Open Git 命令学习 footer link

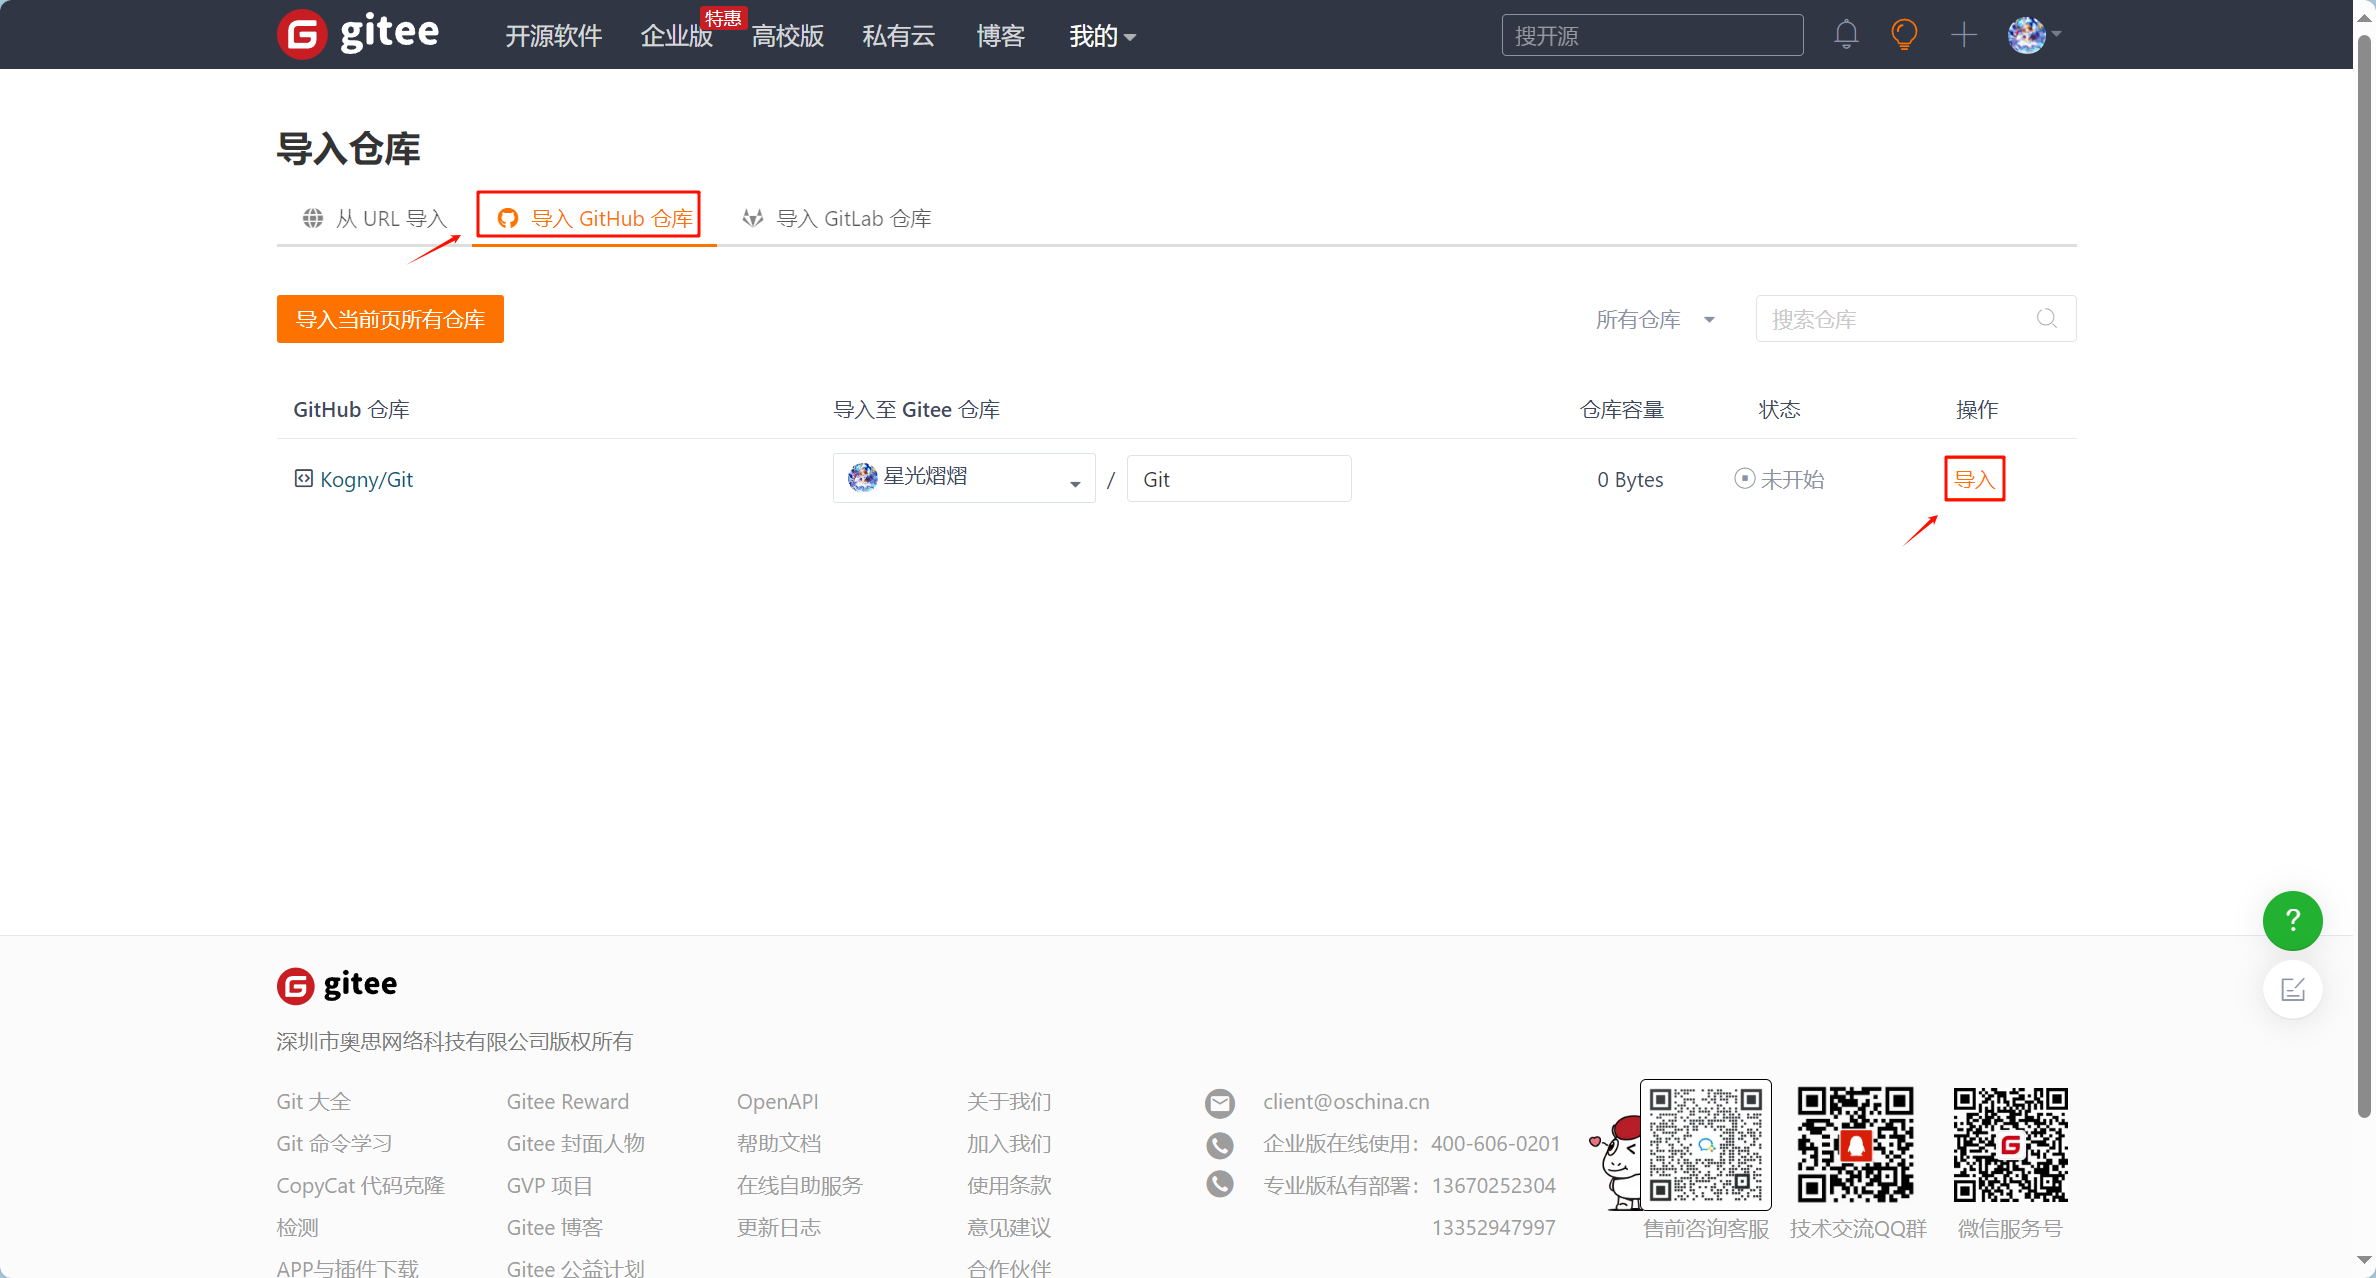pos(334,1143)
